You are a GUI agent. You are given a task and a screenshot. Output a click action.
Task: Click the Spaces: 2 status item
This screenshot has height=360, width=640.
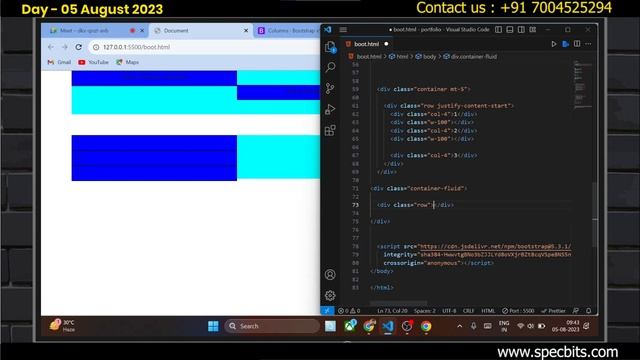click(424, 311)
